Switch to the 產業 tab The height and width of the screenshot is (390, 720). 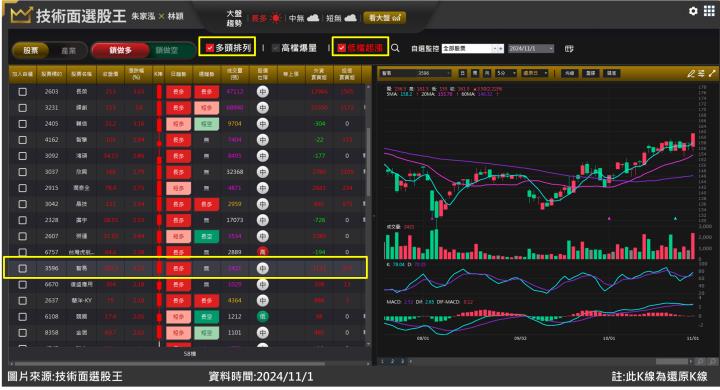point(68,51)
